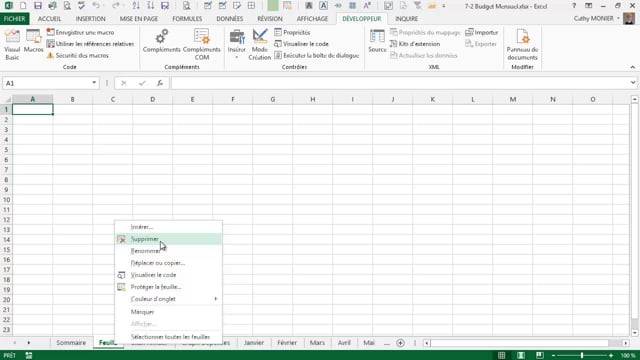
Task: Toggle Utiliser les références relatives
Action: tap(90, 44)
